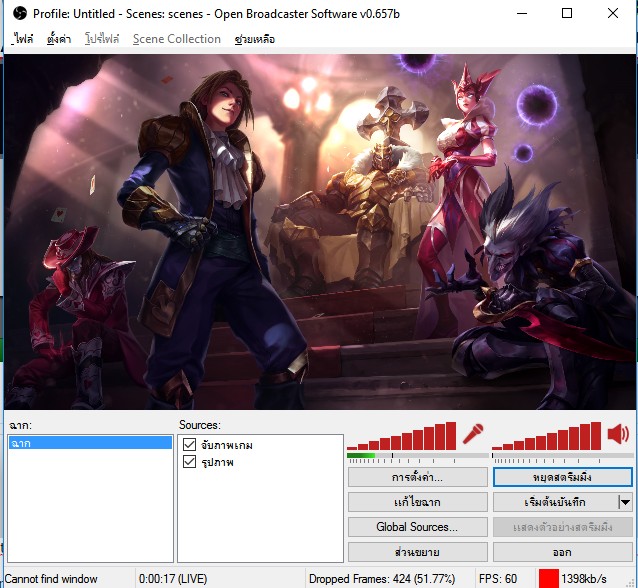Click the 1398kb/s bitrate text
638x588 pixels.
pyautogui.click(x=584, y=578)
